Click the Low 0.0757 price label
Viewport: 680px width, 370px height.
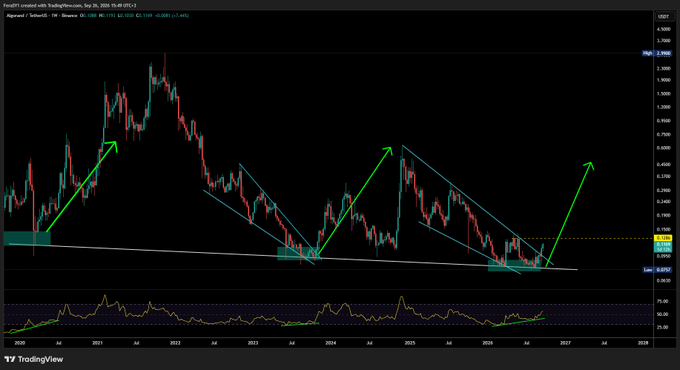pyautogui.click(x=657, y=270)
